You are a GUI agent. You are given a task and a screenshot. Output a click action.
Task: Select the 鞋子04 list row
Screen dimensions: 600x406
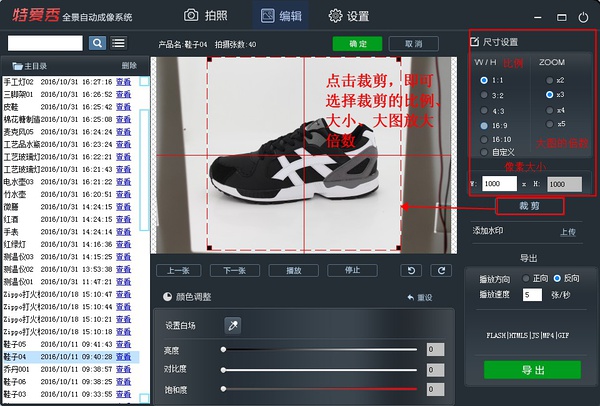71,357
